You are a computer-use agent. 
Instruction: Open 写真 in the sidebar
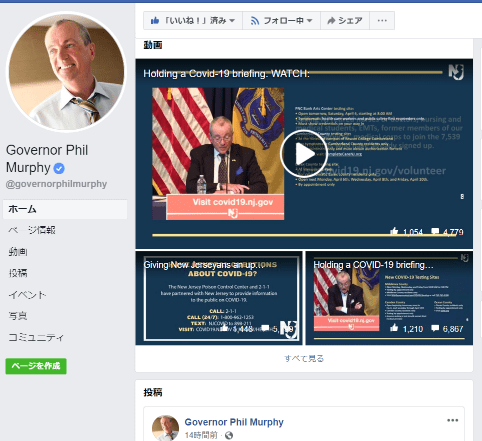(x=18, y=316)
